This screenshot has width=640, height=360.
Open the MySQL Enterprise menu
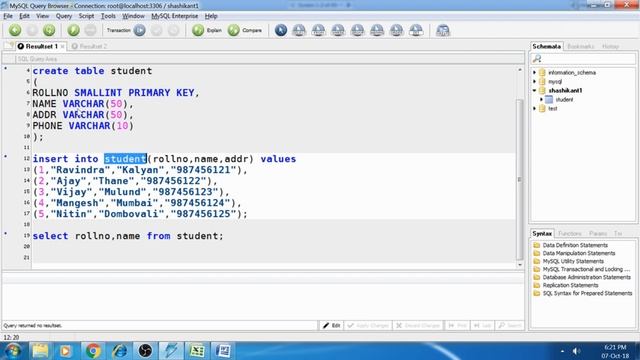coord(175,16)
